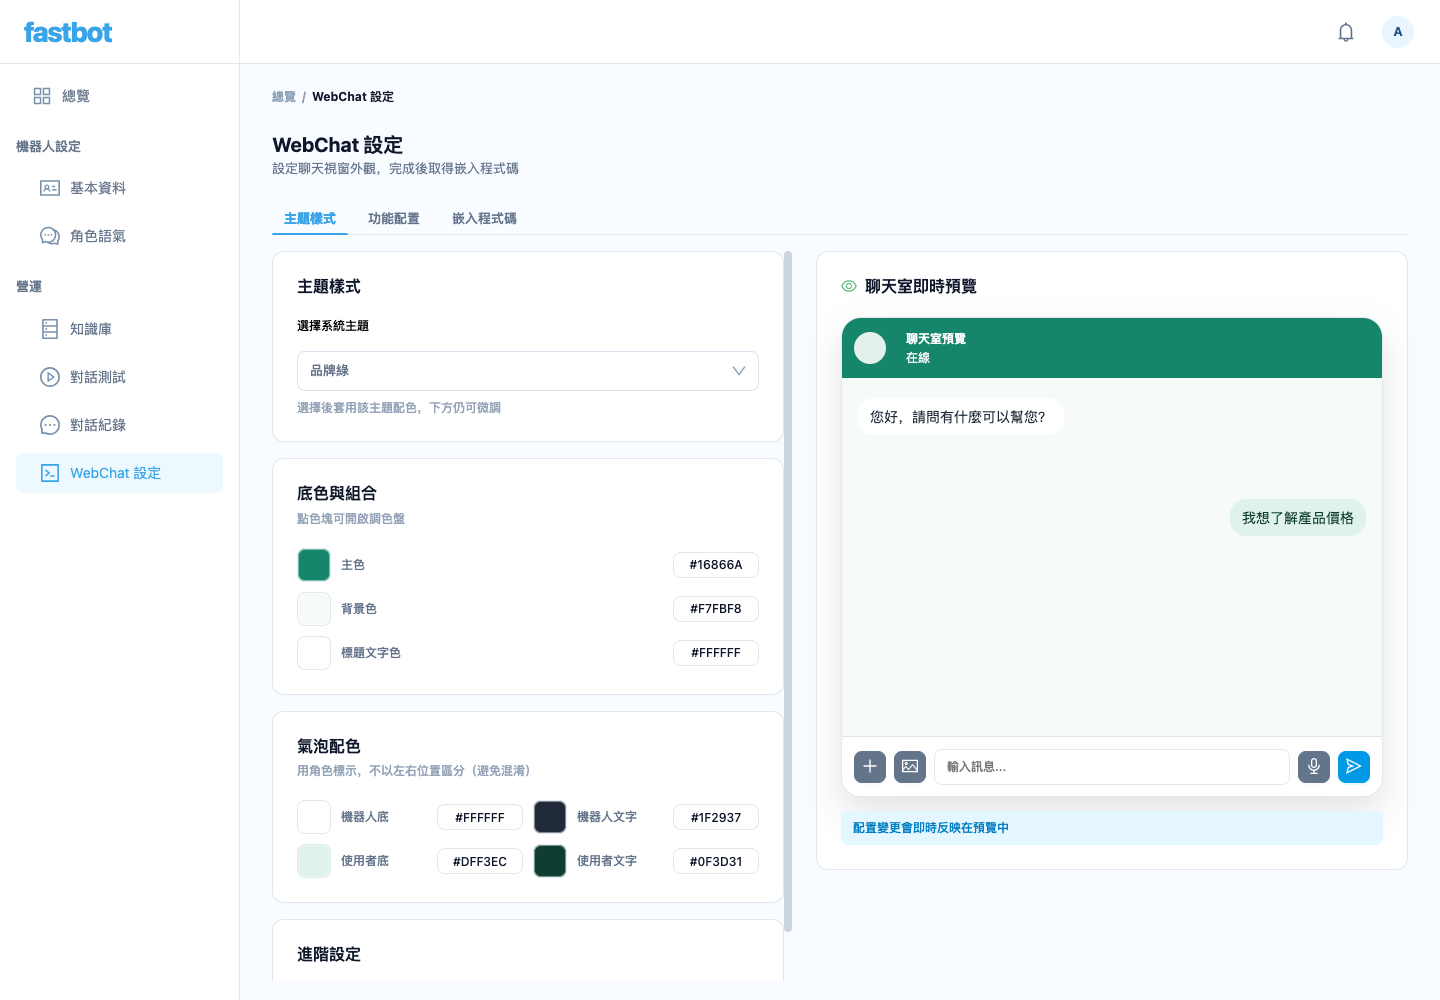Click the plus attachment button in chat preview
This screenshot has width=1440, height=1000.
point(870,767)
